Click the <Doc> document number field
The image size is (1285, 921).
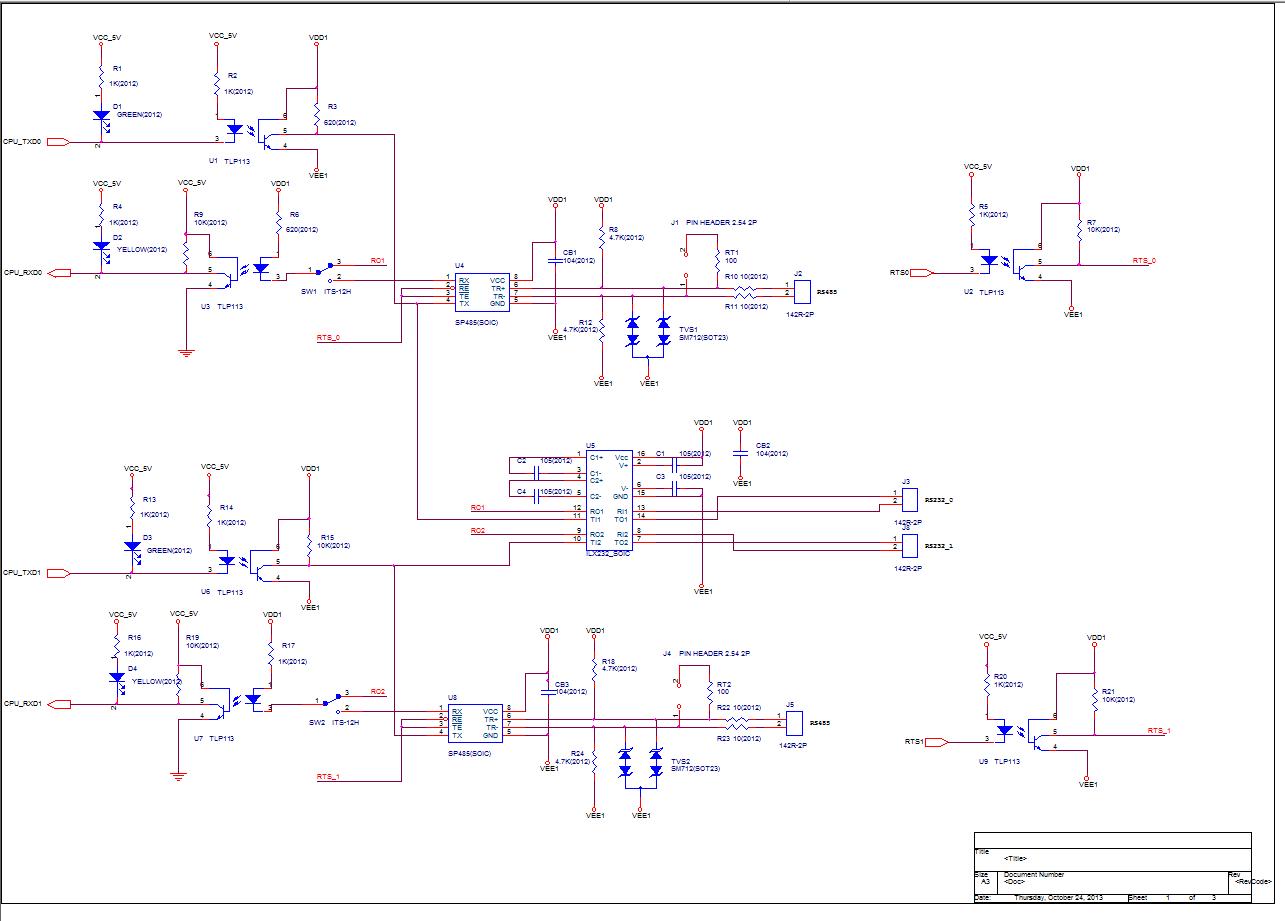pos(1015,881)
